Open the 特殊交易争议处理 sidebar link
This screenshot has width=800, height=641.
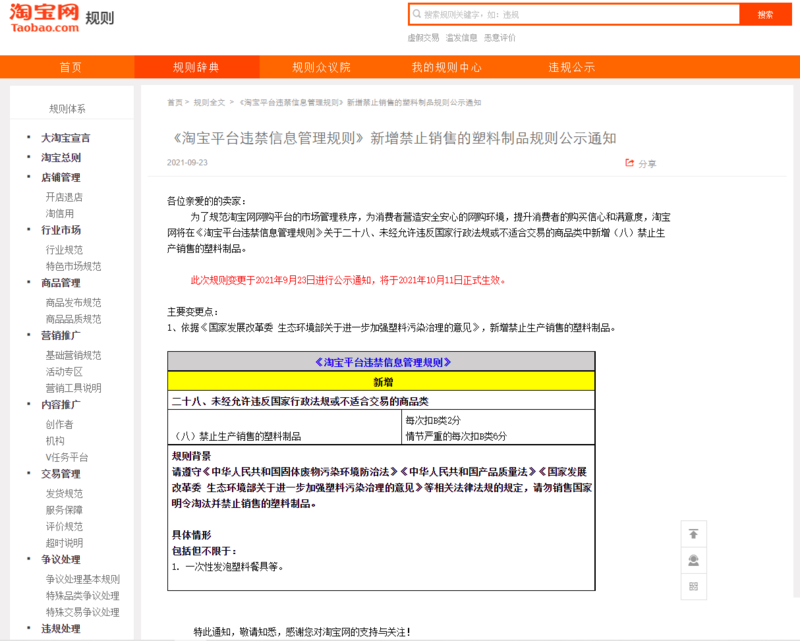click(x=83, y=612)
